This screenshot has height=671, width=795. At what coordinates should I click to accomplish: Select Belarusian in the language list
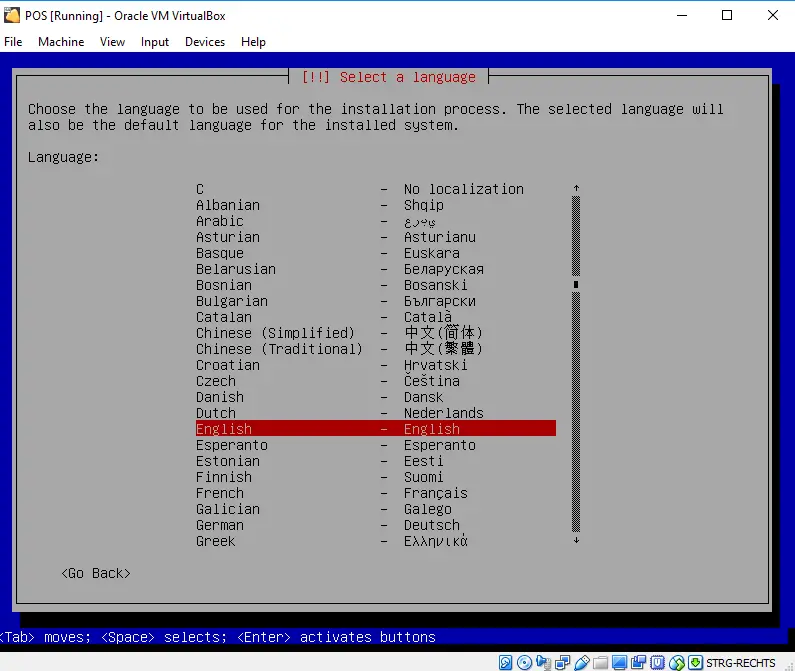pyautogui.click(x=376, y=269)
